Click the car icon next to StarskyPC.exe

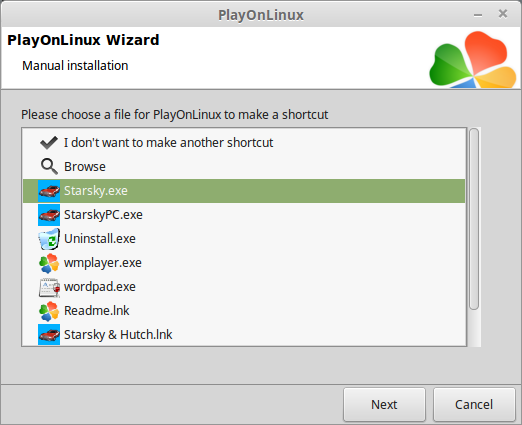click(49, 215)
